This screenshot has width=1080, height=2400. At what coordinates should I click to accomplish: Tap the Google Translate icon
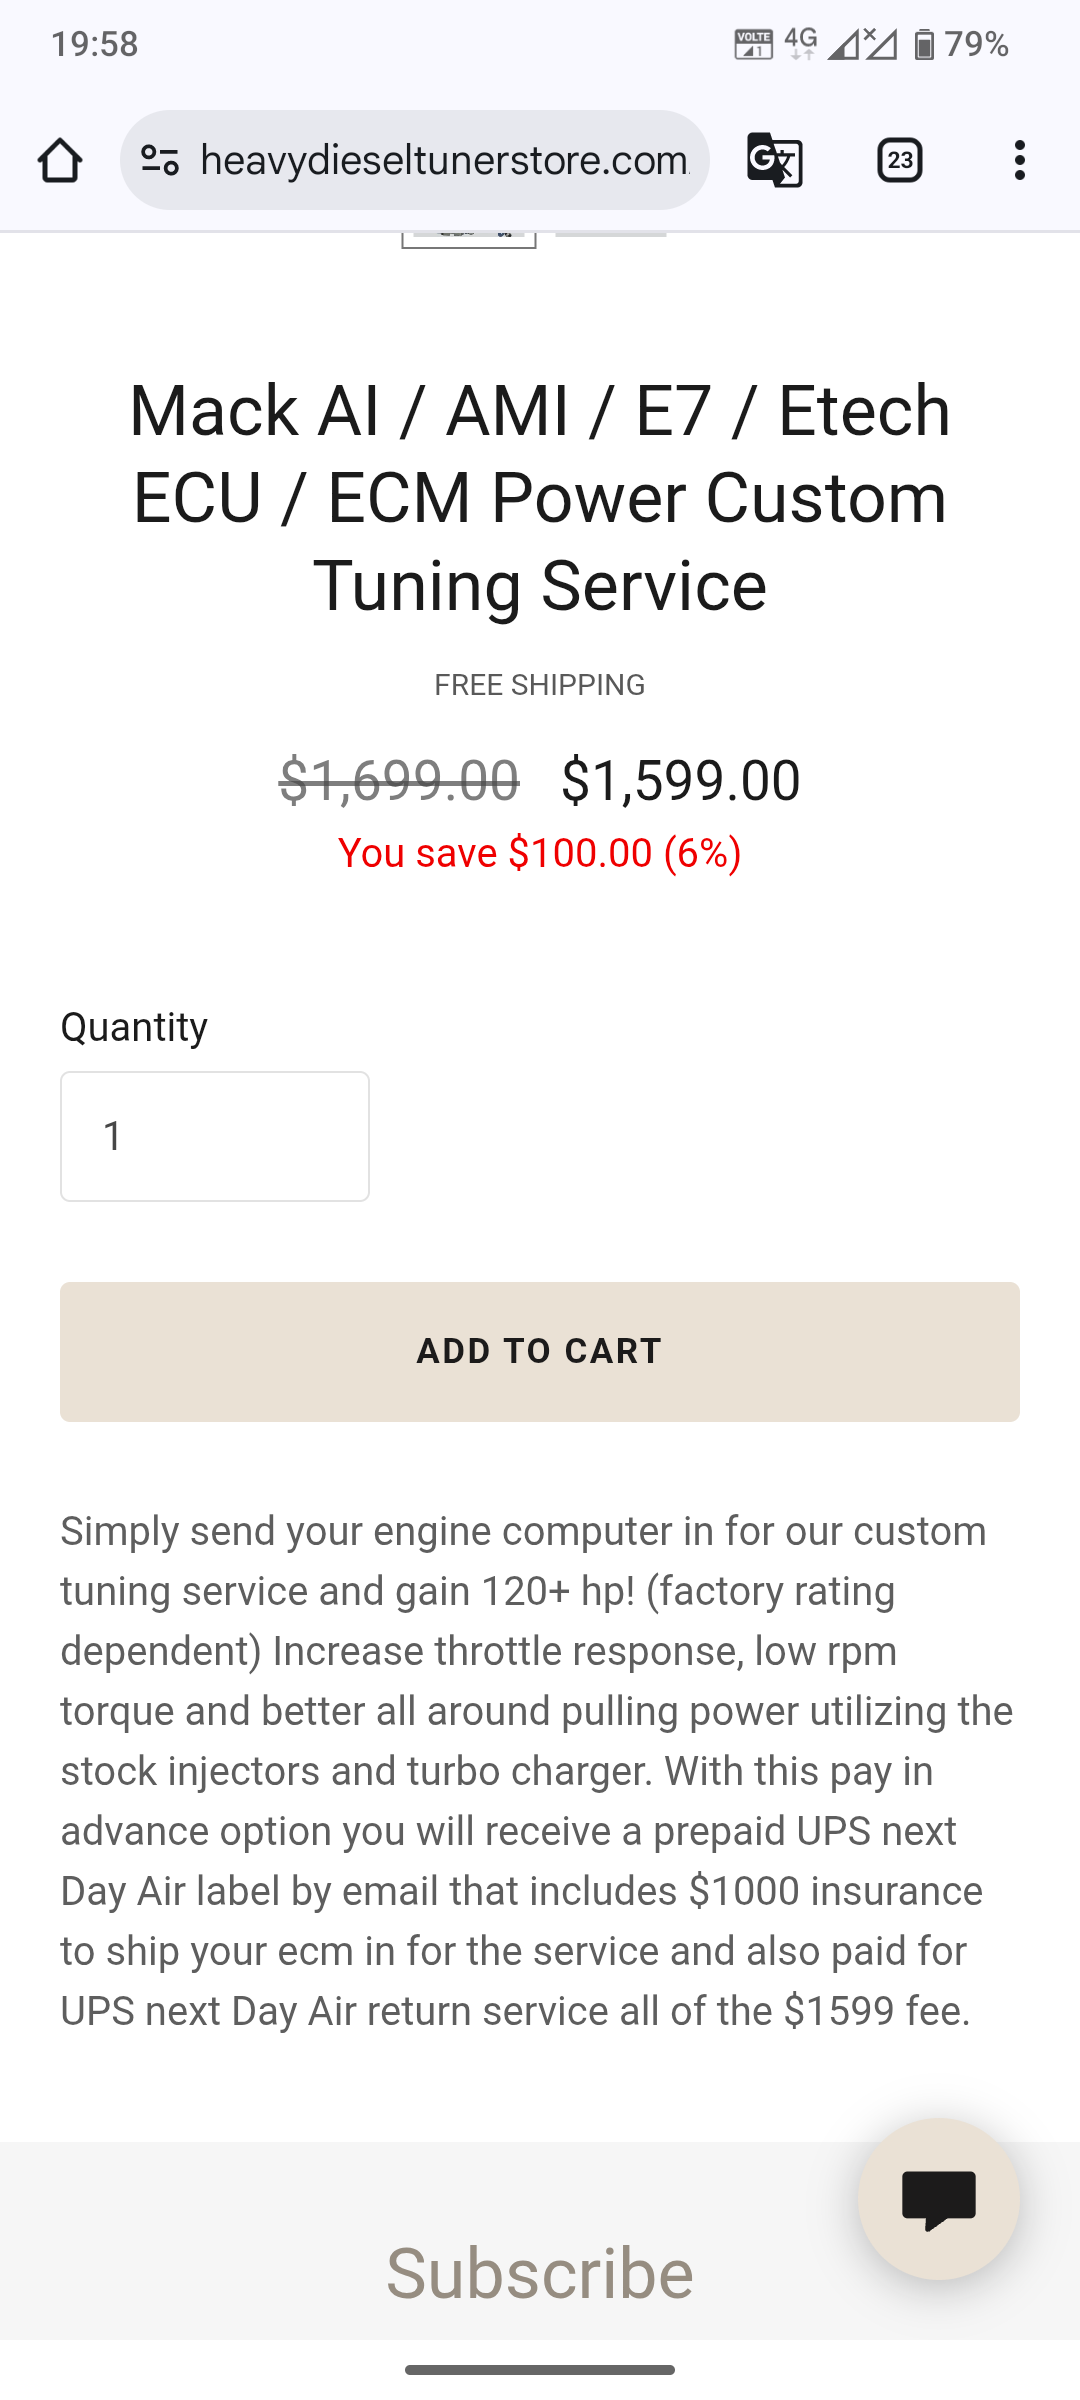click(775, 160)
